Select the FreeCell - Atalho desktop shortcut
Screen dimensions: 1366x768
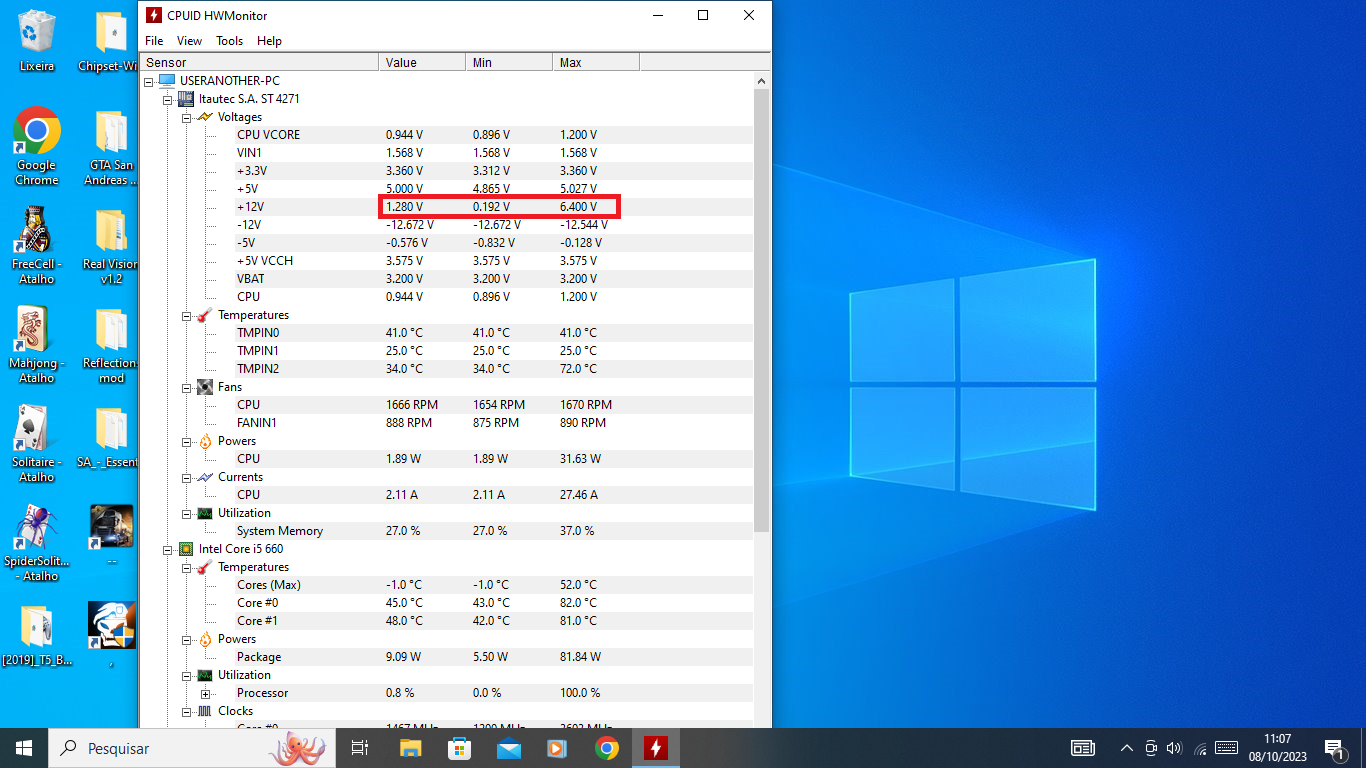coord(37,245)
